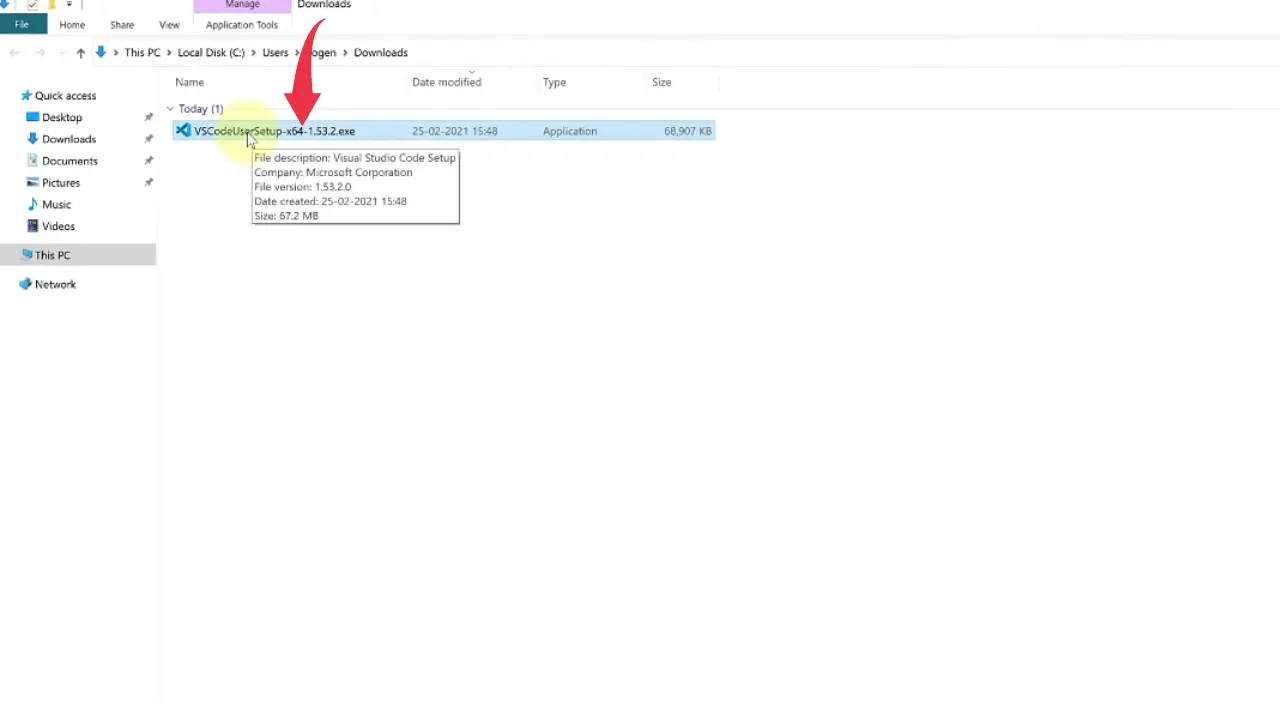The image size is (1280, 720).
Task: Sort by Date modified column header
Action: point(447,82)
